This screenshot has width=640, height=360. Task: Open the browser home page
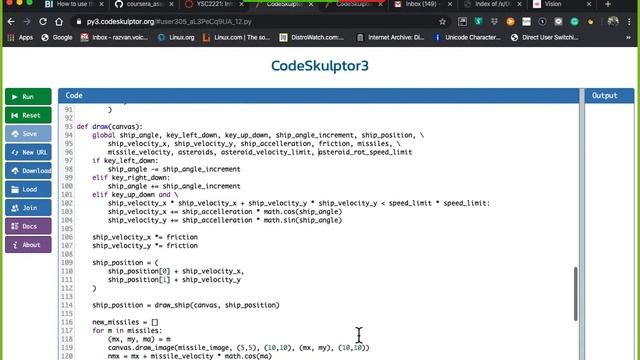point(59,22)
